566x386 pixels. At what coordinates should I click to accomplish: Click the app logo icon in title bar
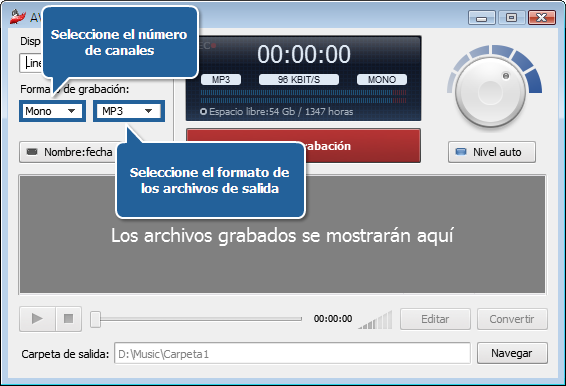pos(18,17)
